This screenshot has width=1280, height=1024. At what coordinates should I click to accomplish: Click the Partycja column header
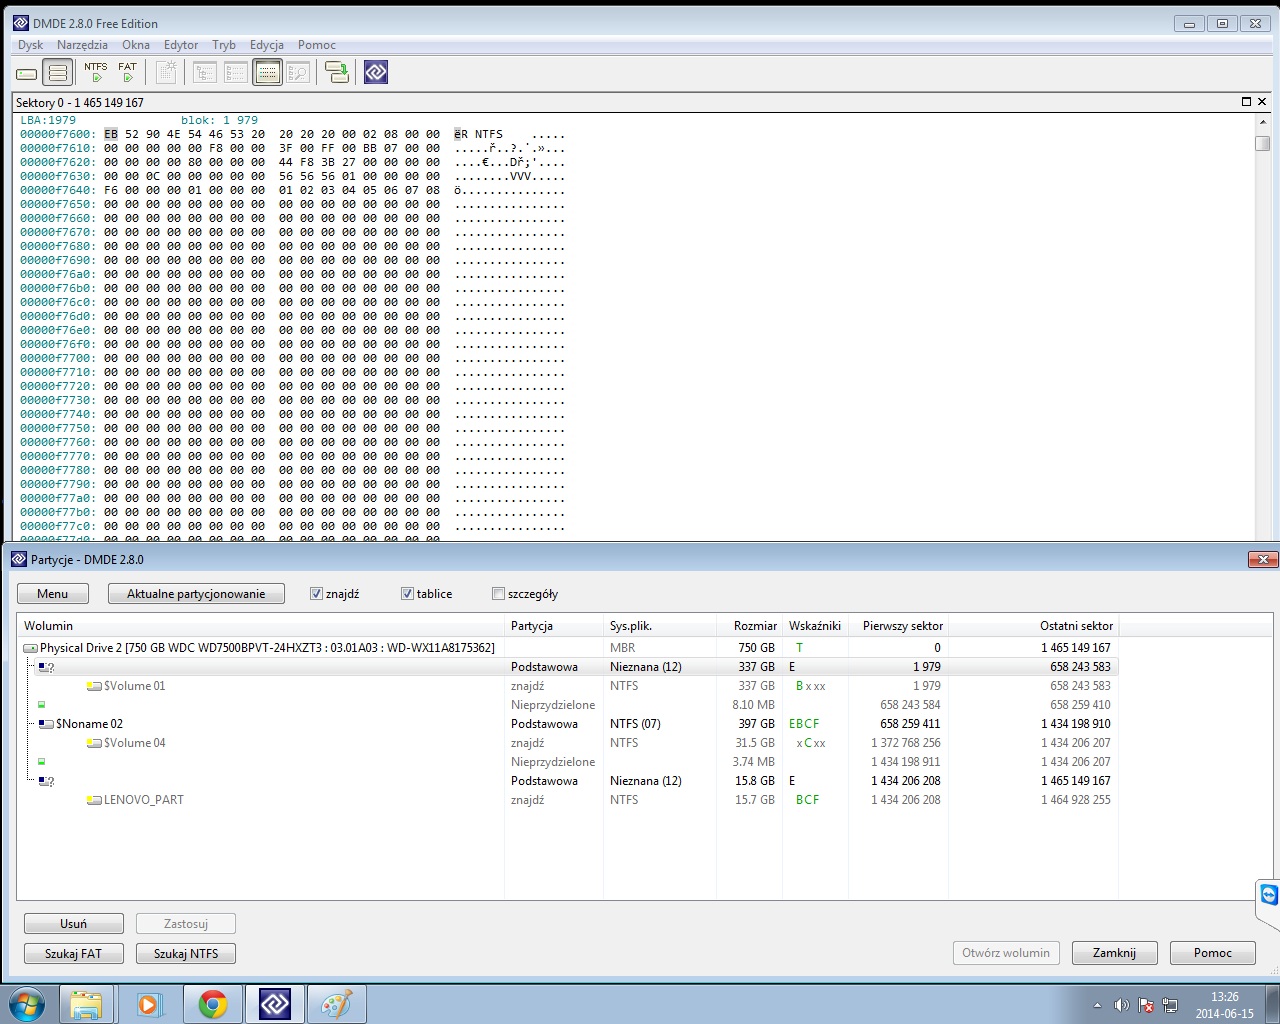(x=554, y=626)
